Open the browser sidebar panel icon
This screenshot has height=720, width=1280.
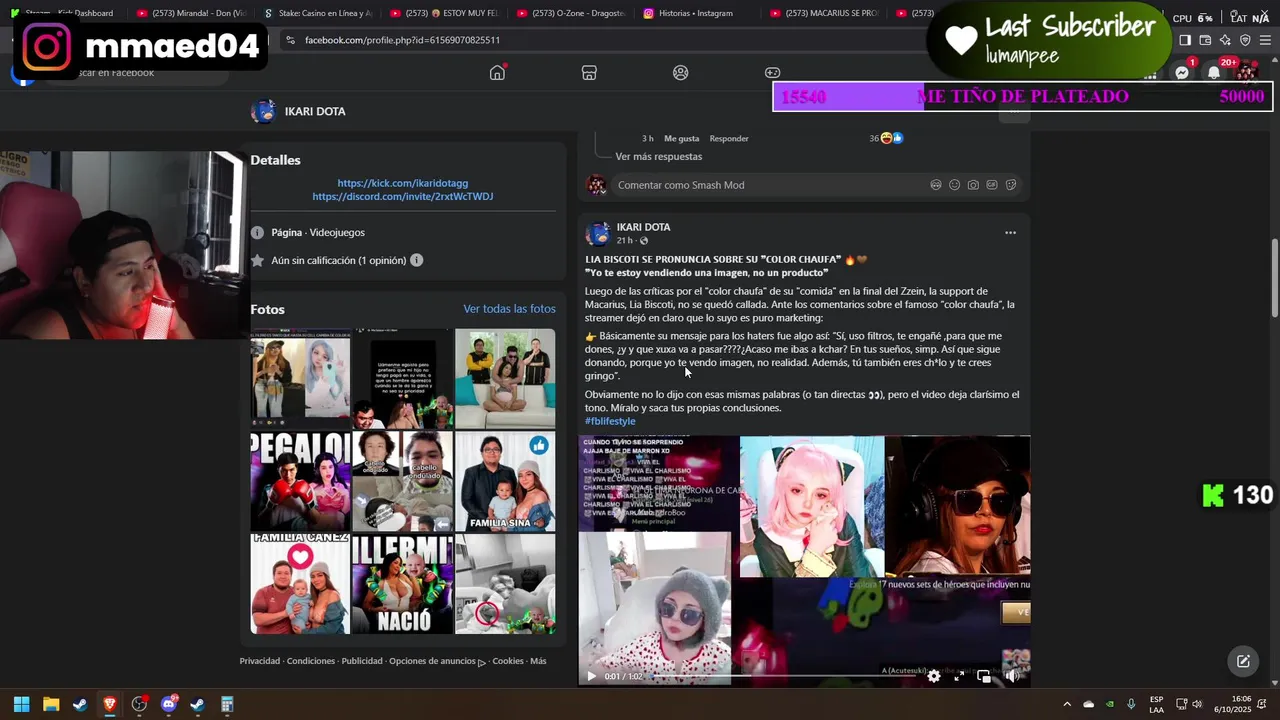point(1185,40)
